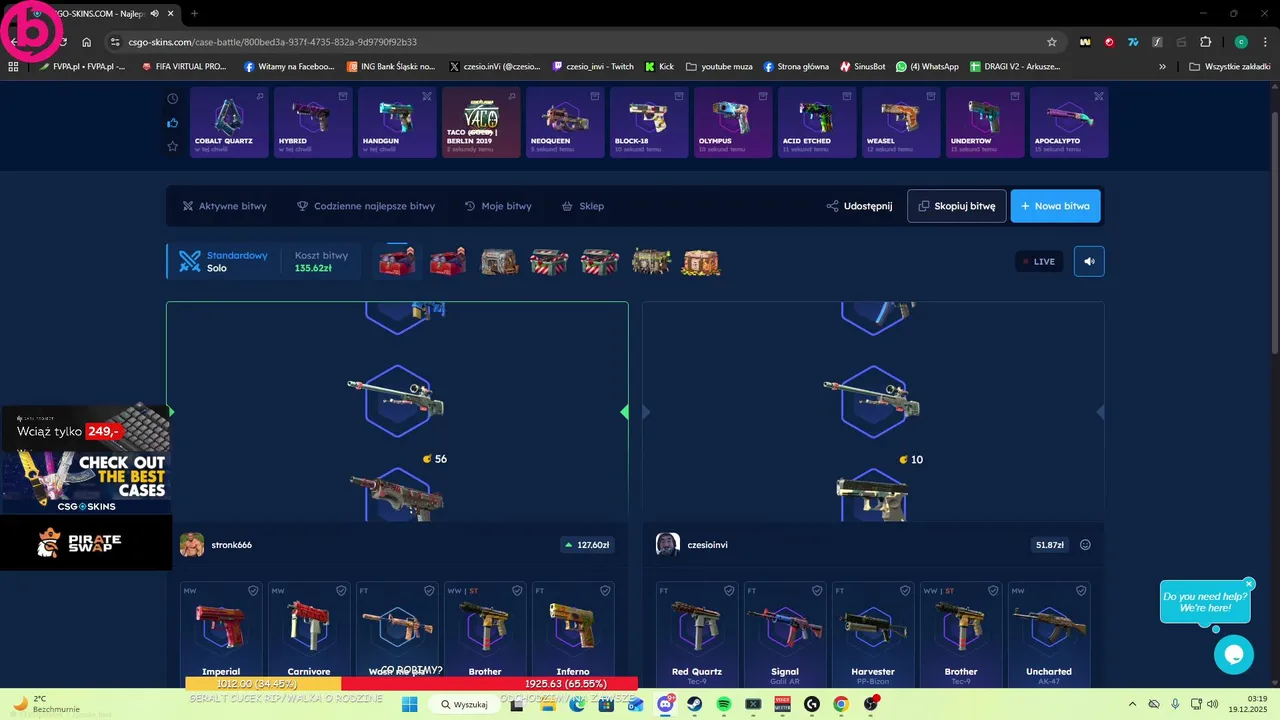Open the Uncharted AK-47 skin card
This screenshot has width=1280, height=720.
tap(1049, 634)
